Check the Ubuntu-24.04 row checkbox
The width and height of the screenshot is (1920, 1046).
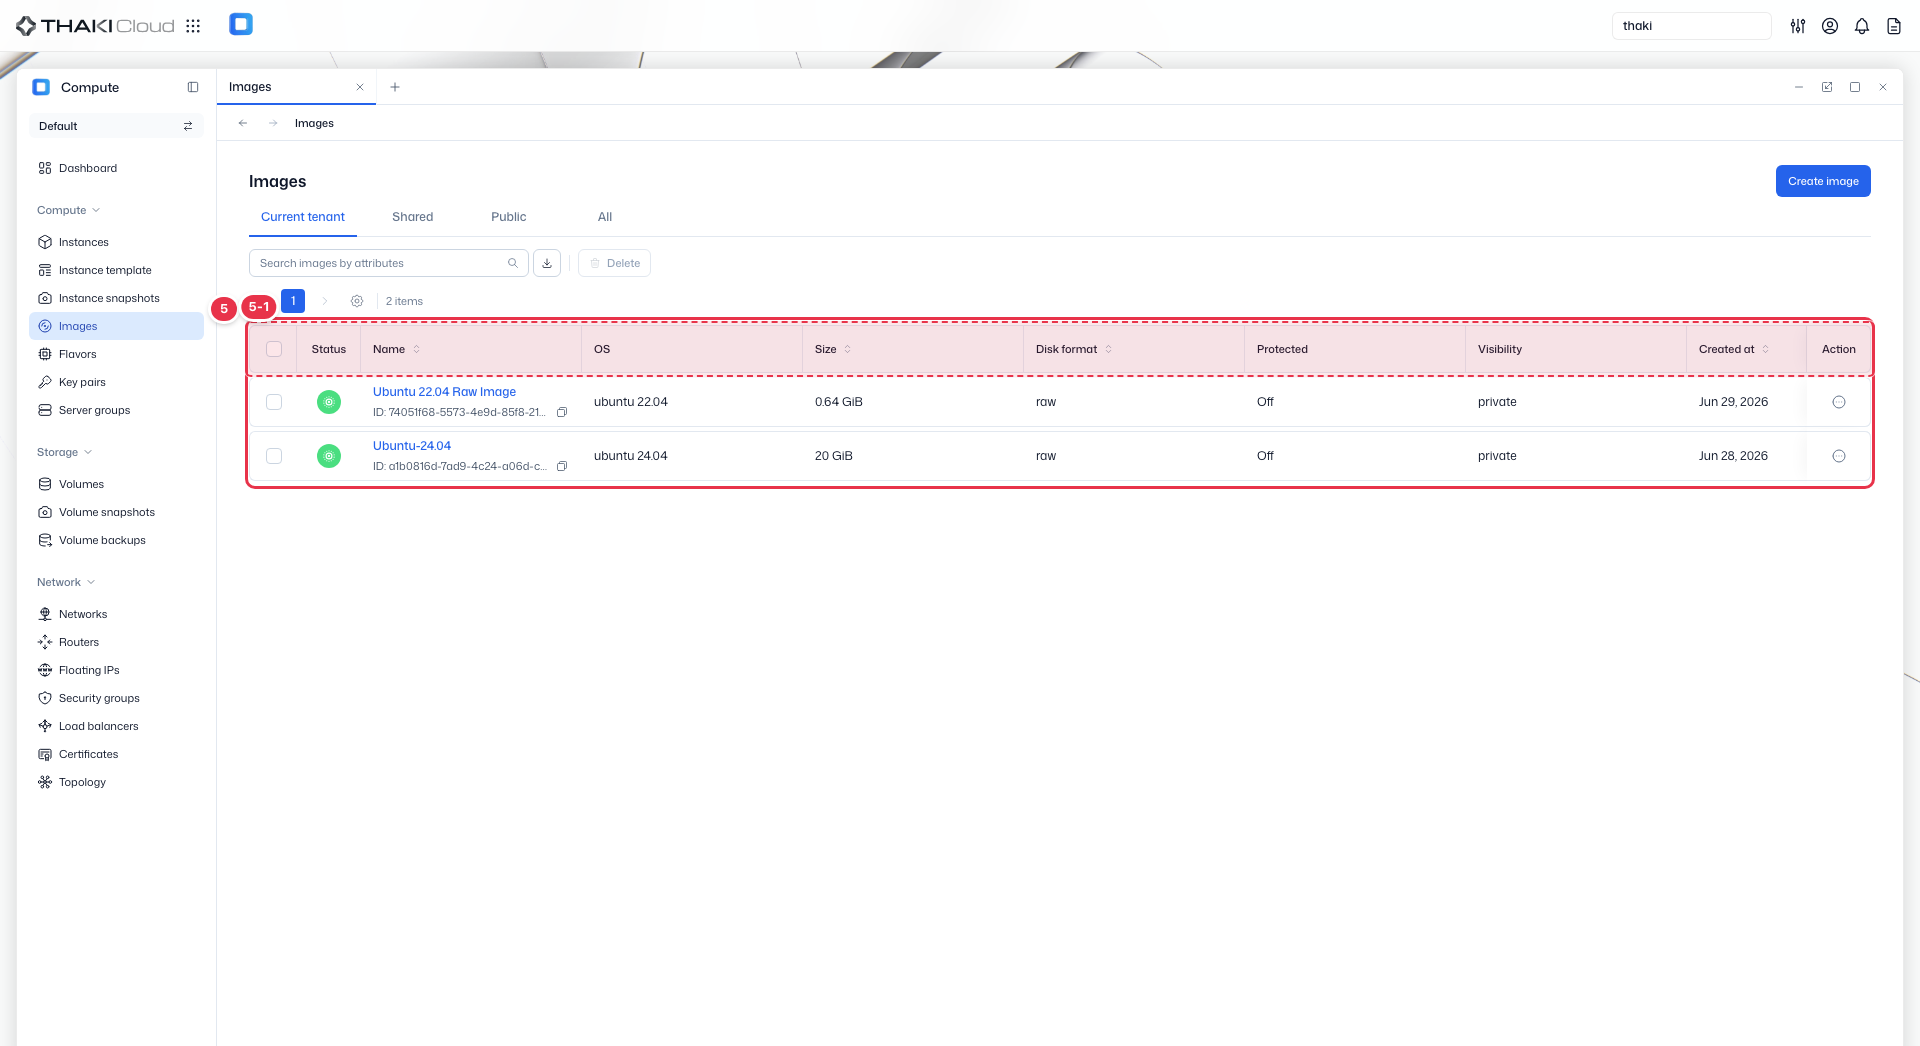[274, 456]
